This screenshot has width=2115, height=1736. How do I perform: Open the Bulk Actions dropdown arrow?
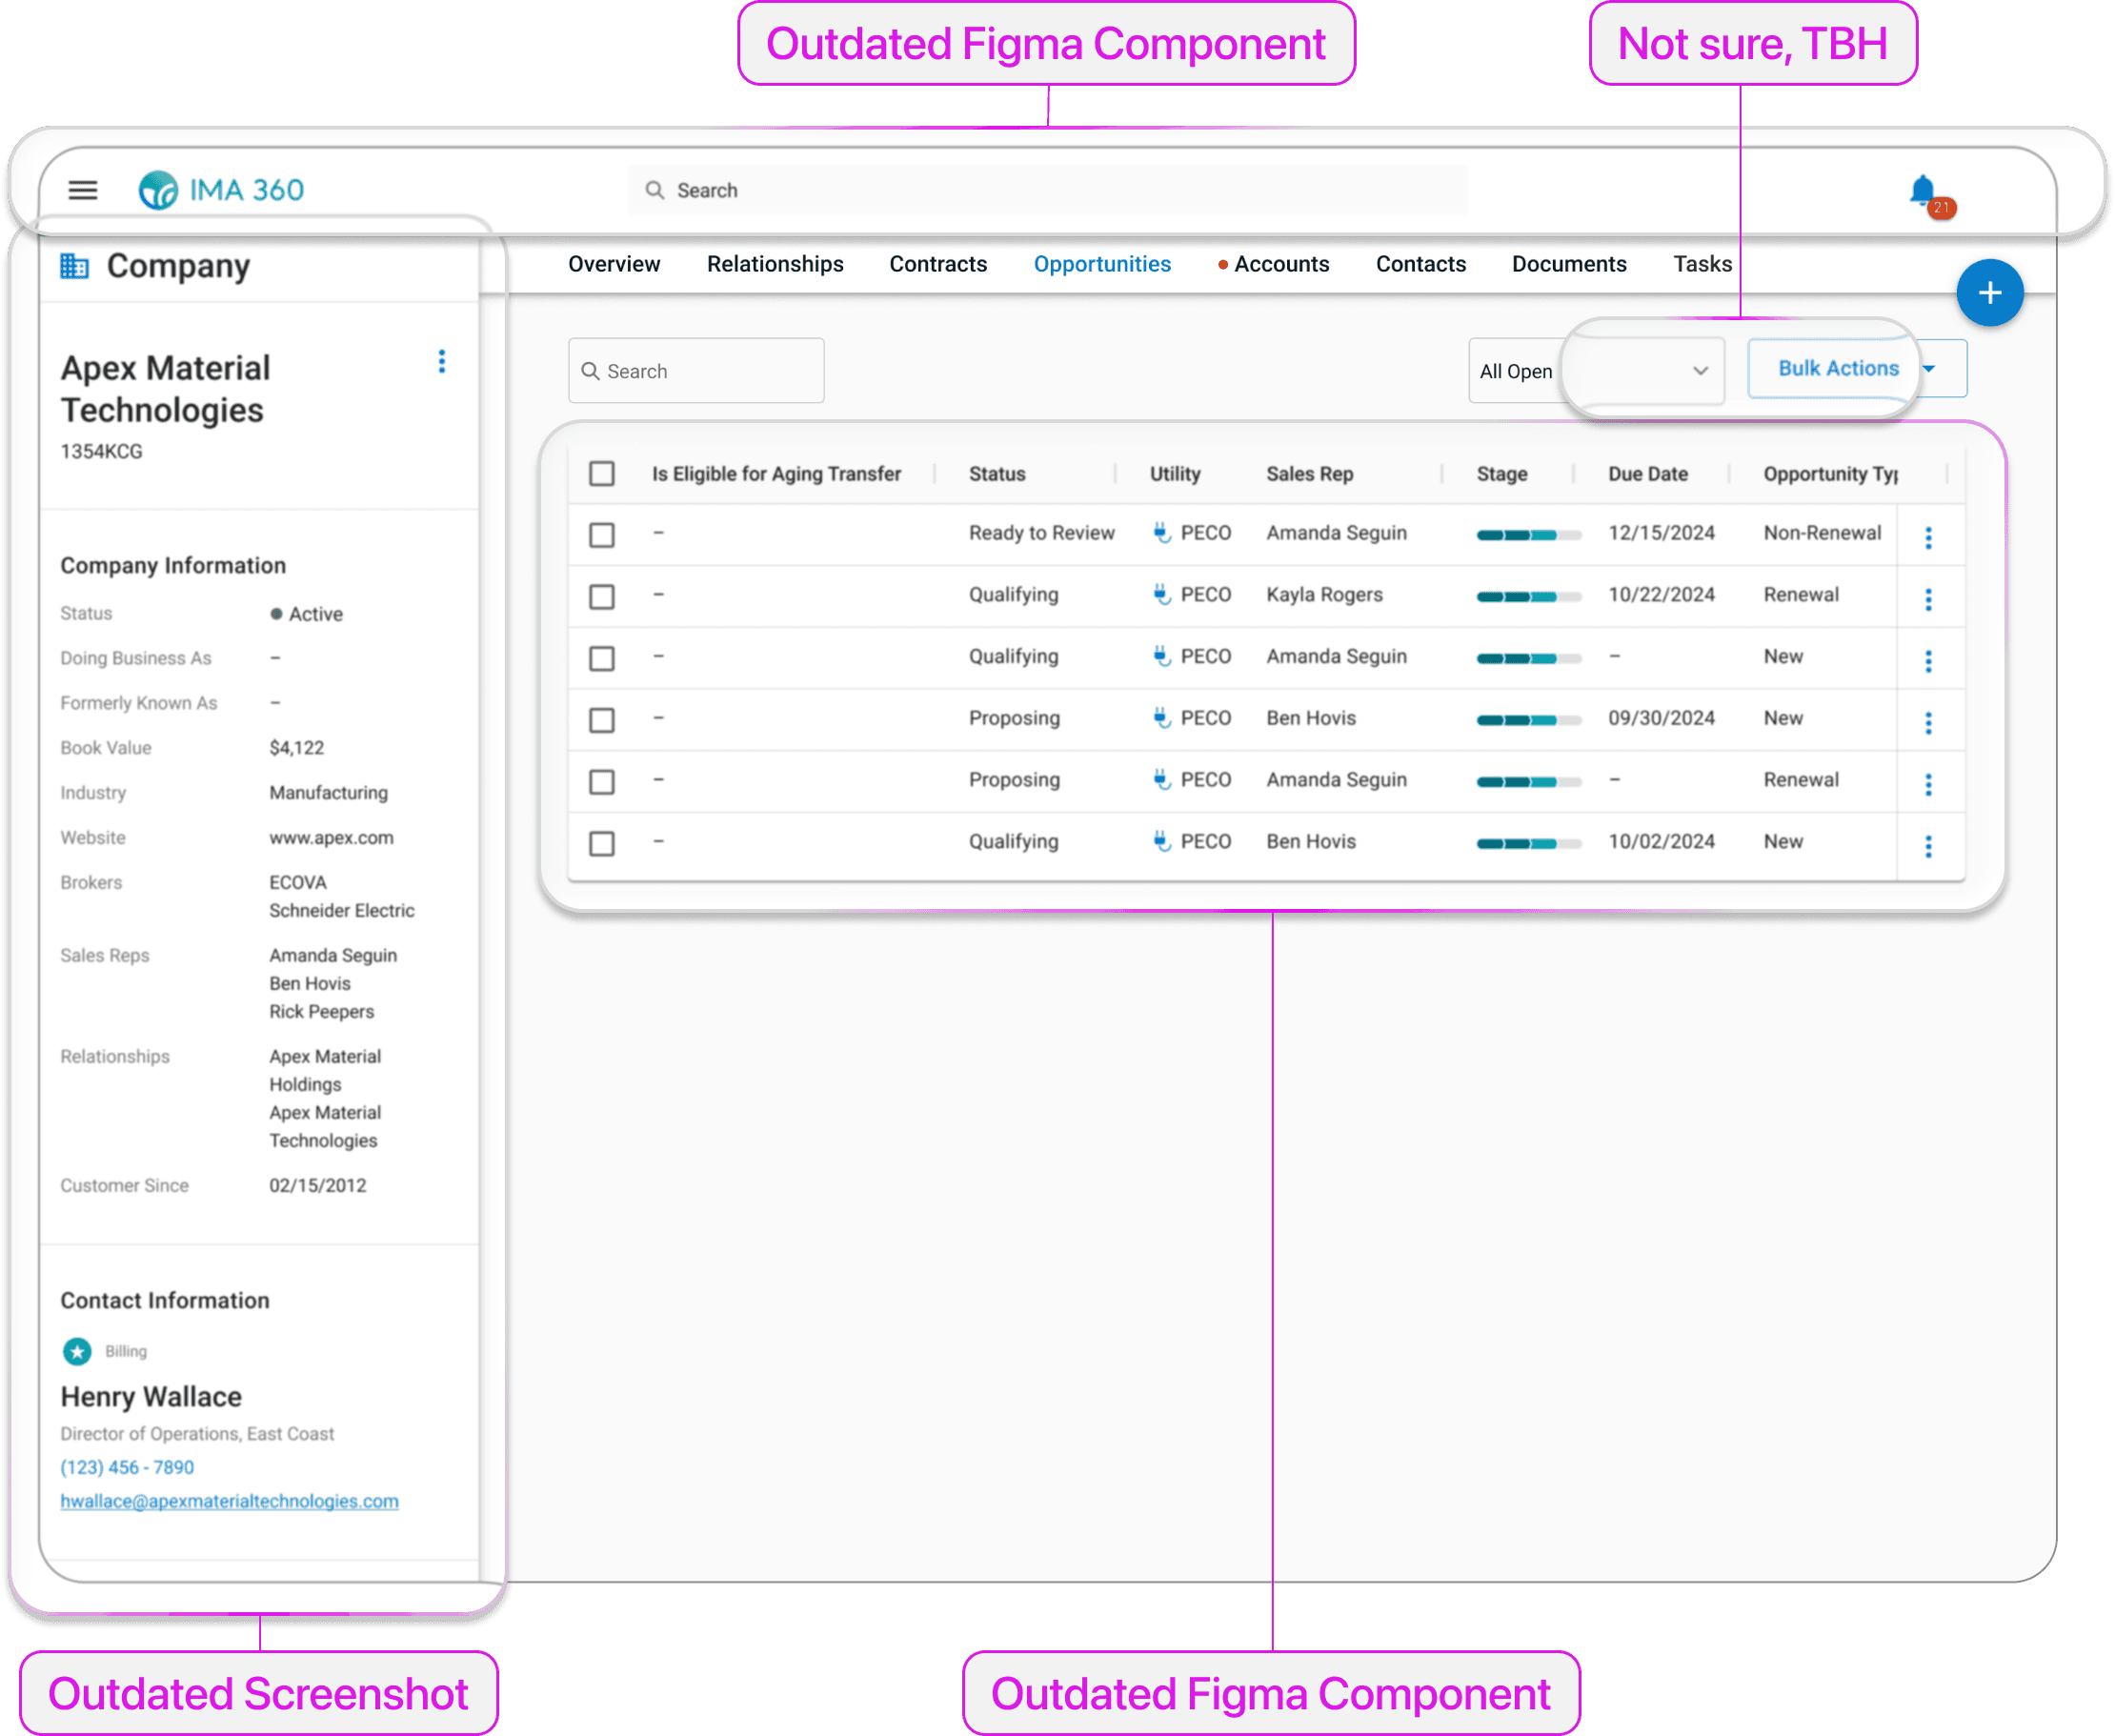[x=1930, y=369]
